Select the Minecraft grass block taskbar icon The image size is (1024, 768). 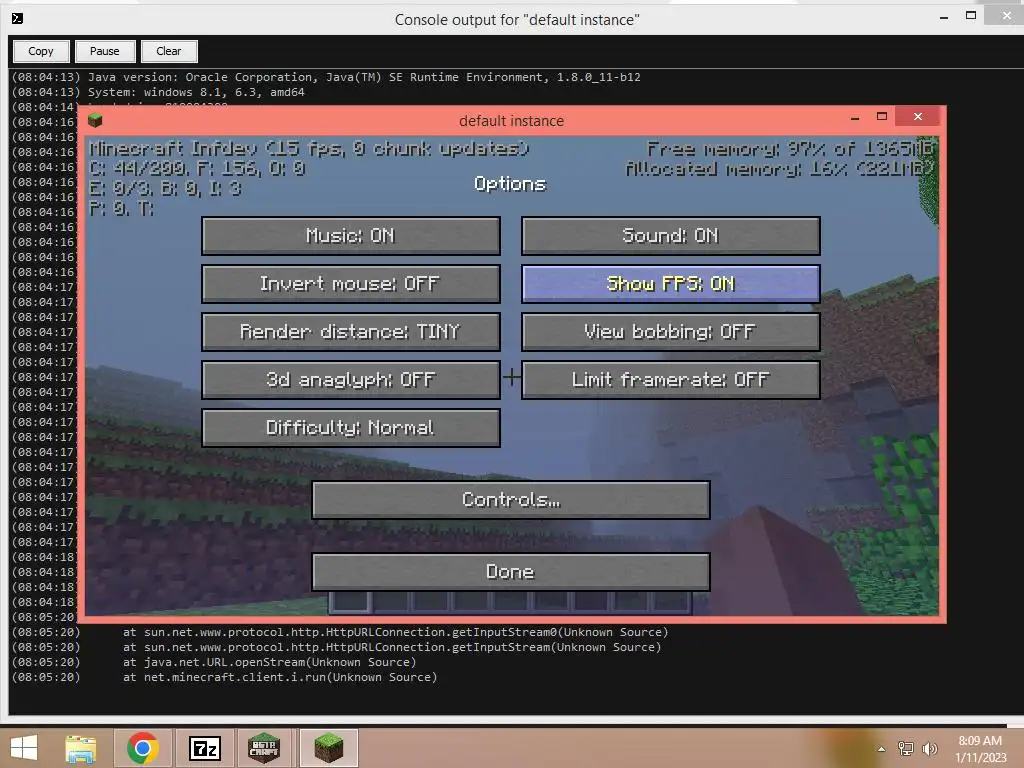[328, 748]
